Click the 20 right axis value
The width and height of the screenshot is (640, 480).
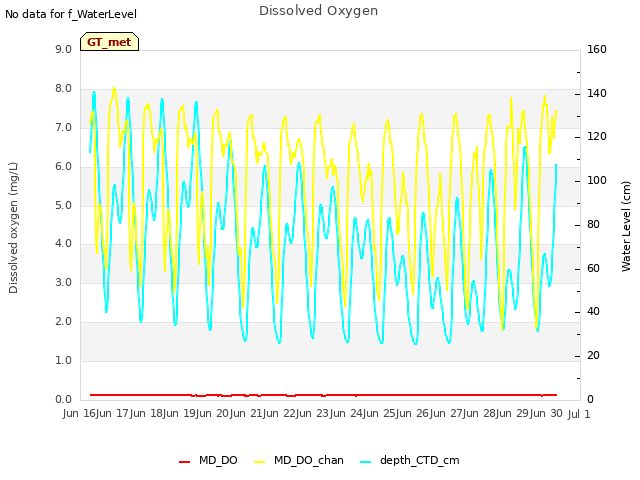[593, 356]
